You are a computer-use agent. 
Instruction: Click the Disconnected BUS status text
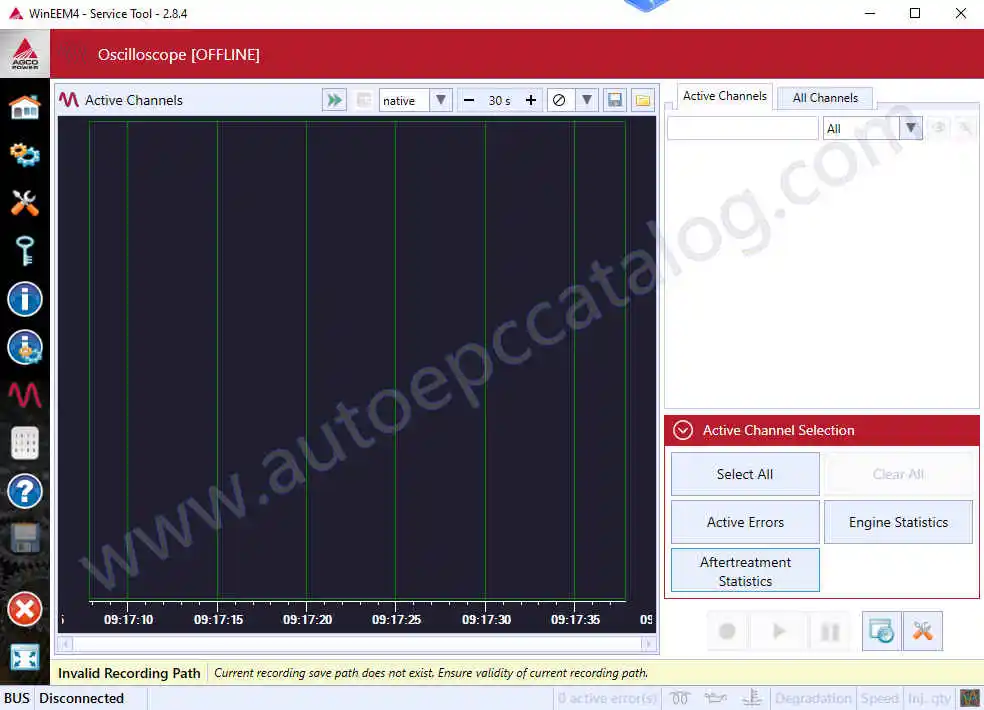point(82,698)
